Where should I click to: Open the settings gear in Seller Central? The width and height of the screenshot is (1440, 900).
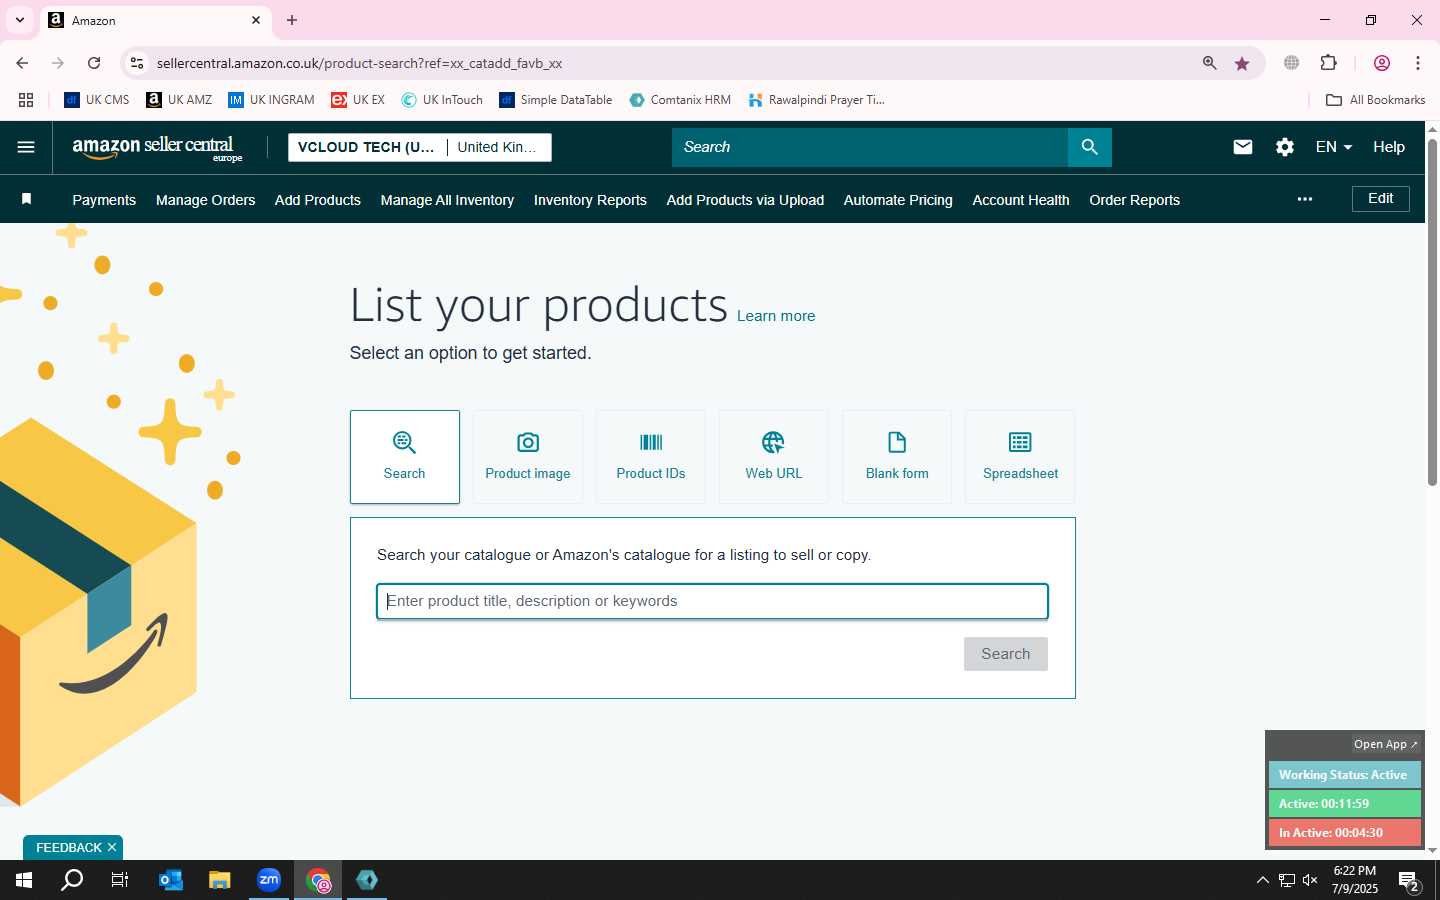pyautogui.click(x=1284, y=147)
